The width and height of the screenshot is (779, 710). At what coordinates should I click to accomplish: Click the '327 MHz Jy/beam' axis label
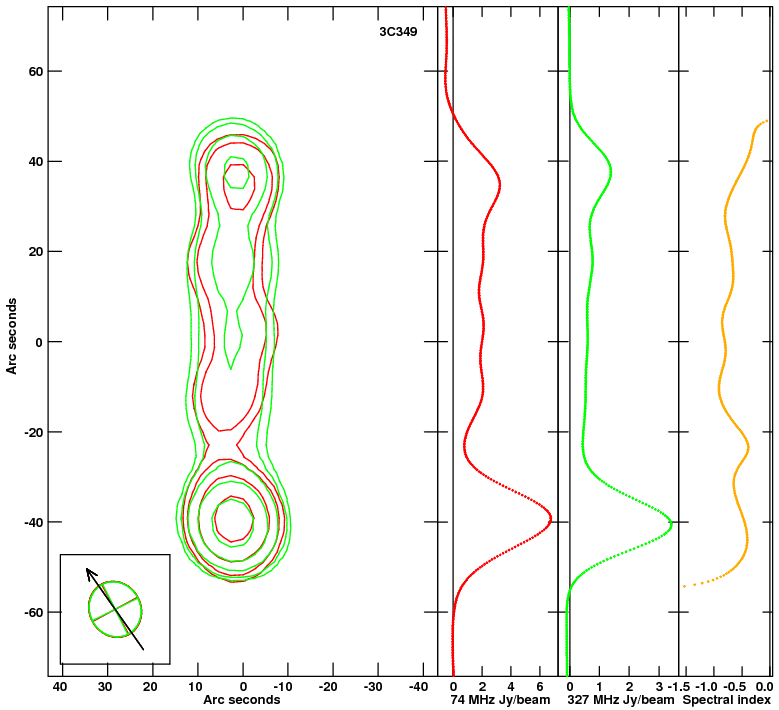621,700
